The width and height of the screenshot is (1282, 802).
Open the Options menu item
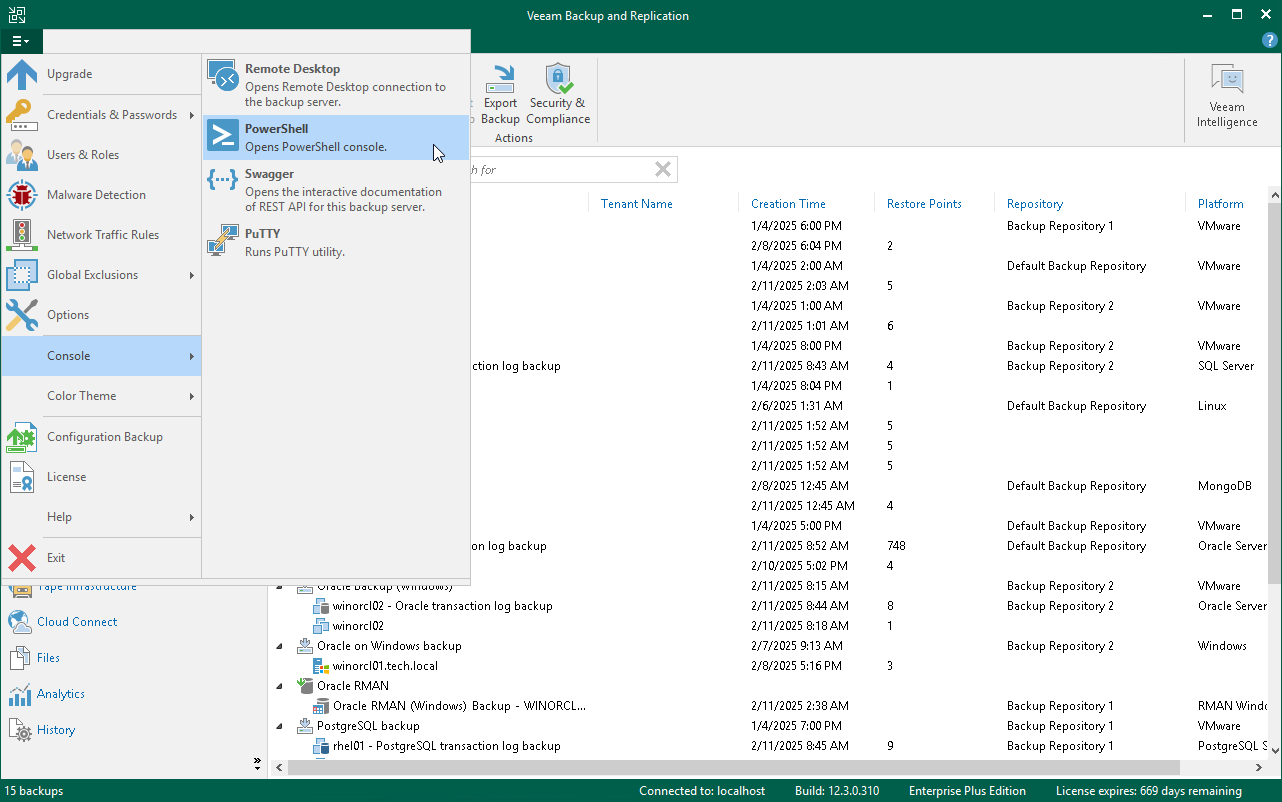(68, 315)
